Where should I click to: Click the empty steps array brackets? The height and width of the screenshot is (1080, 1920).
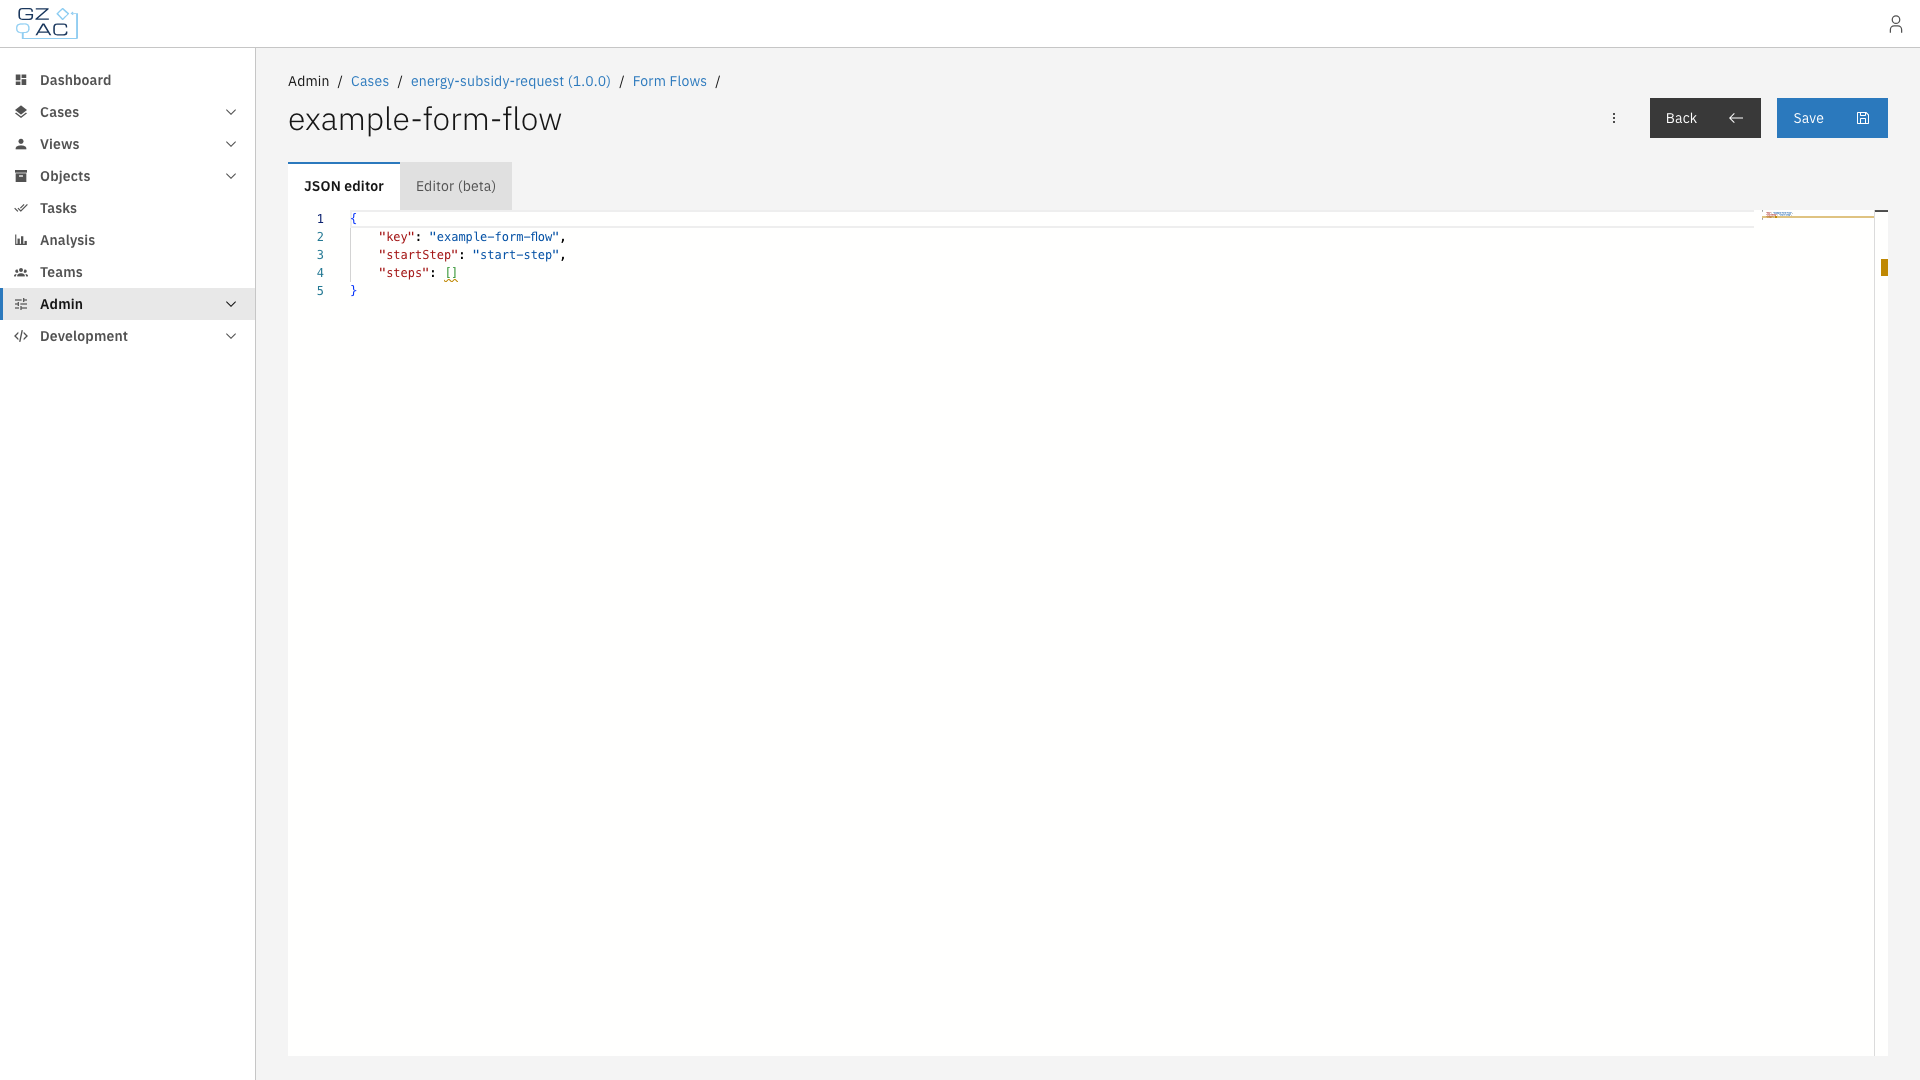pyautogui.click(x=451, y=273)
